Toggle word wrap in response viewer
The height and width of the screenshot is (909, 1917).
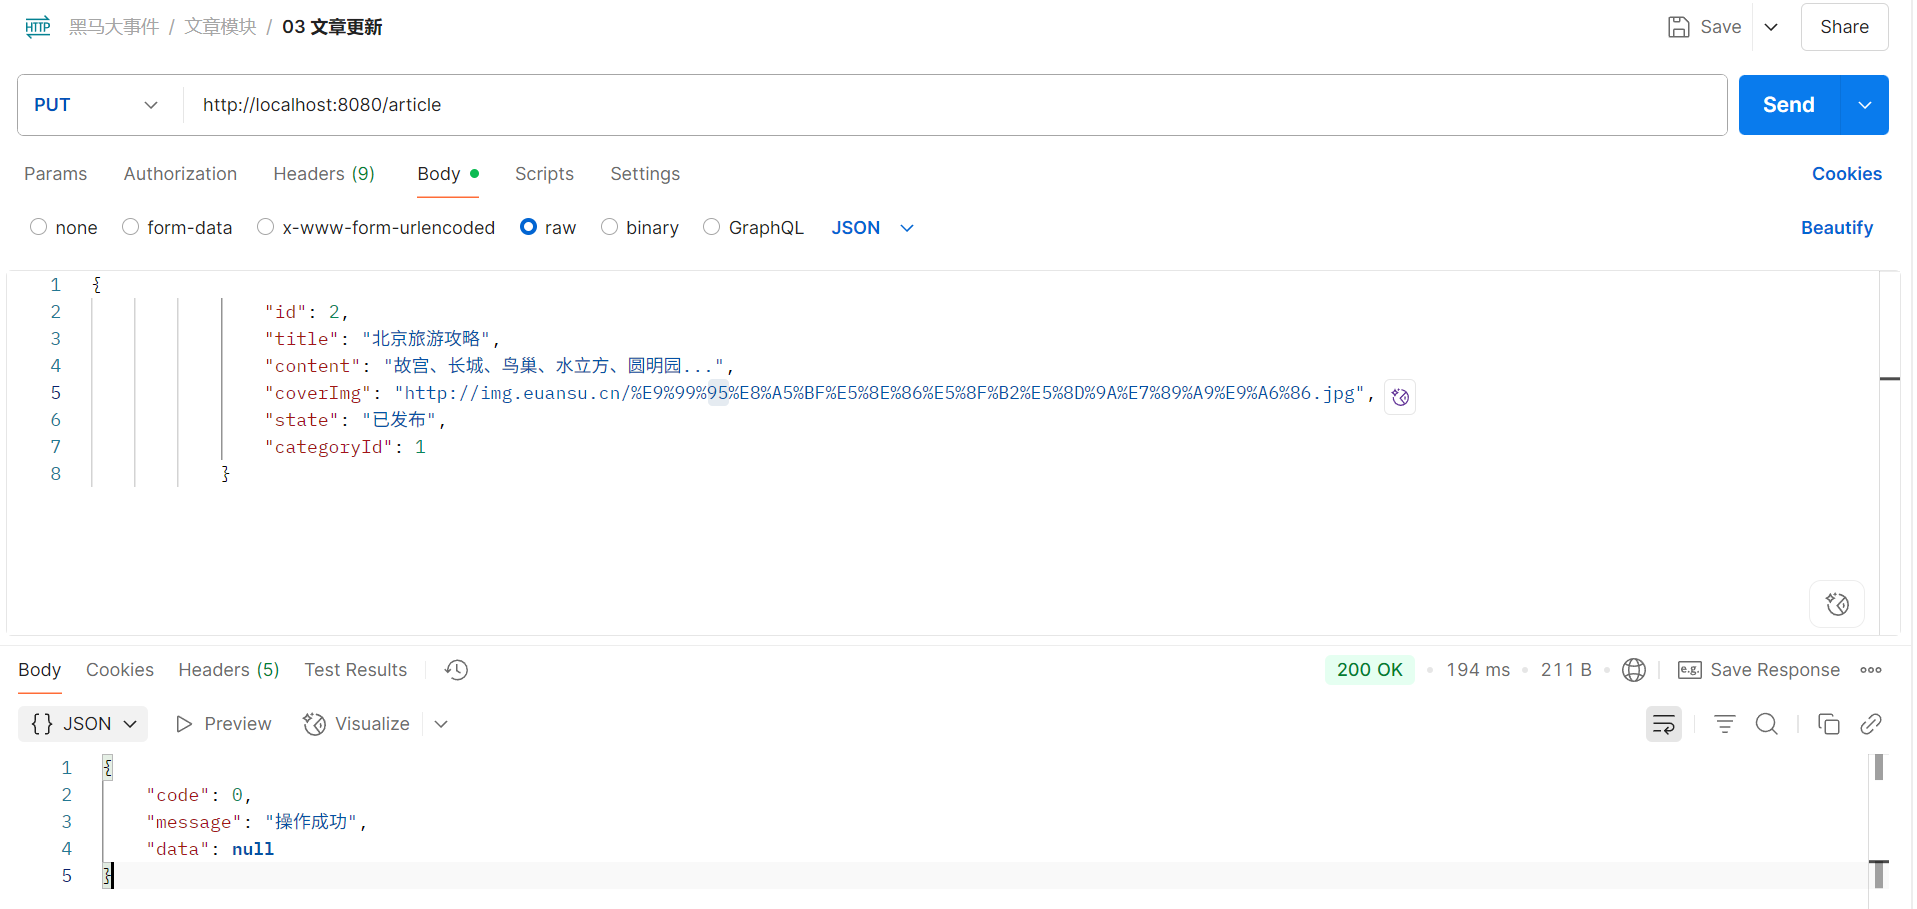pos(1663,724)
